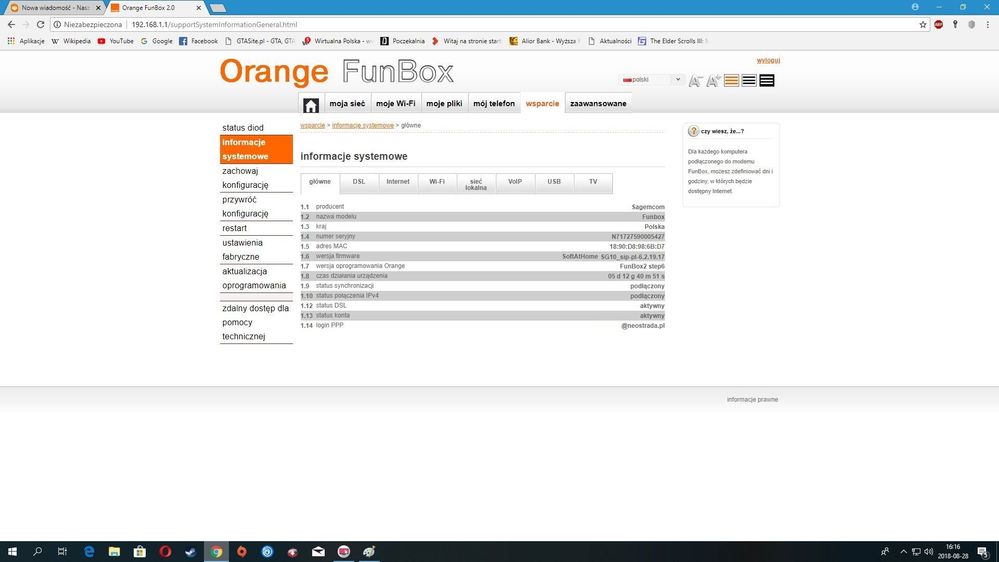The width and height of the screenshot is (999, 562).
Task: Open the Steam app from the taskbar
Action: coord(190,551)
